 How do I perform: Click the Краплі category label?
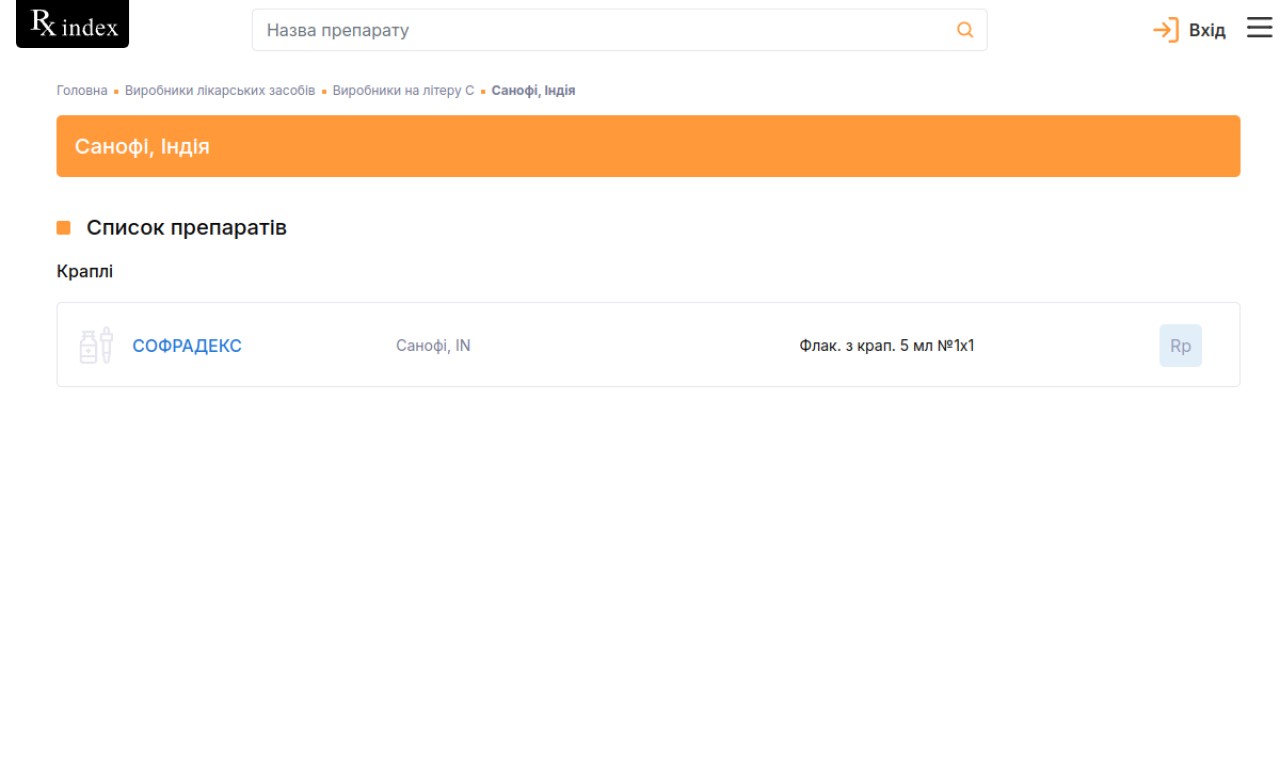(85, 272)
